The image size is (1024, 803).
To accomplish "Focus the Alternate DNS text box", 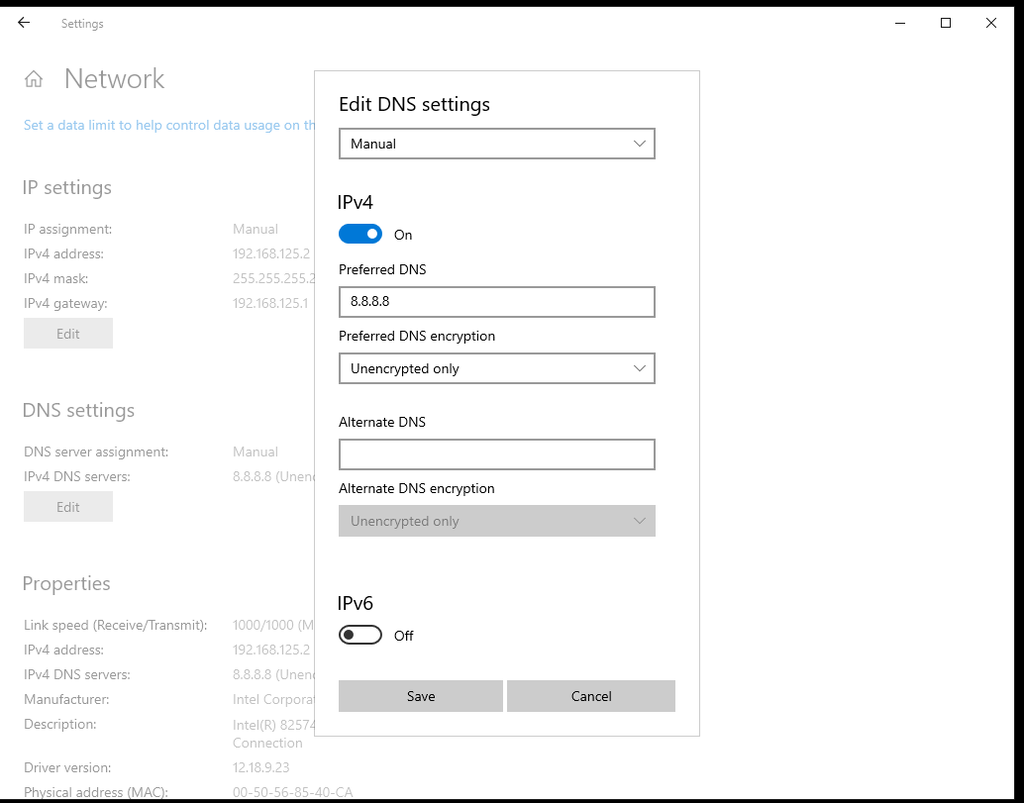I will 496,454.
